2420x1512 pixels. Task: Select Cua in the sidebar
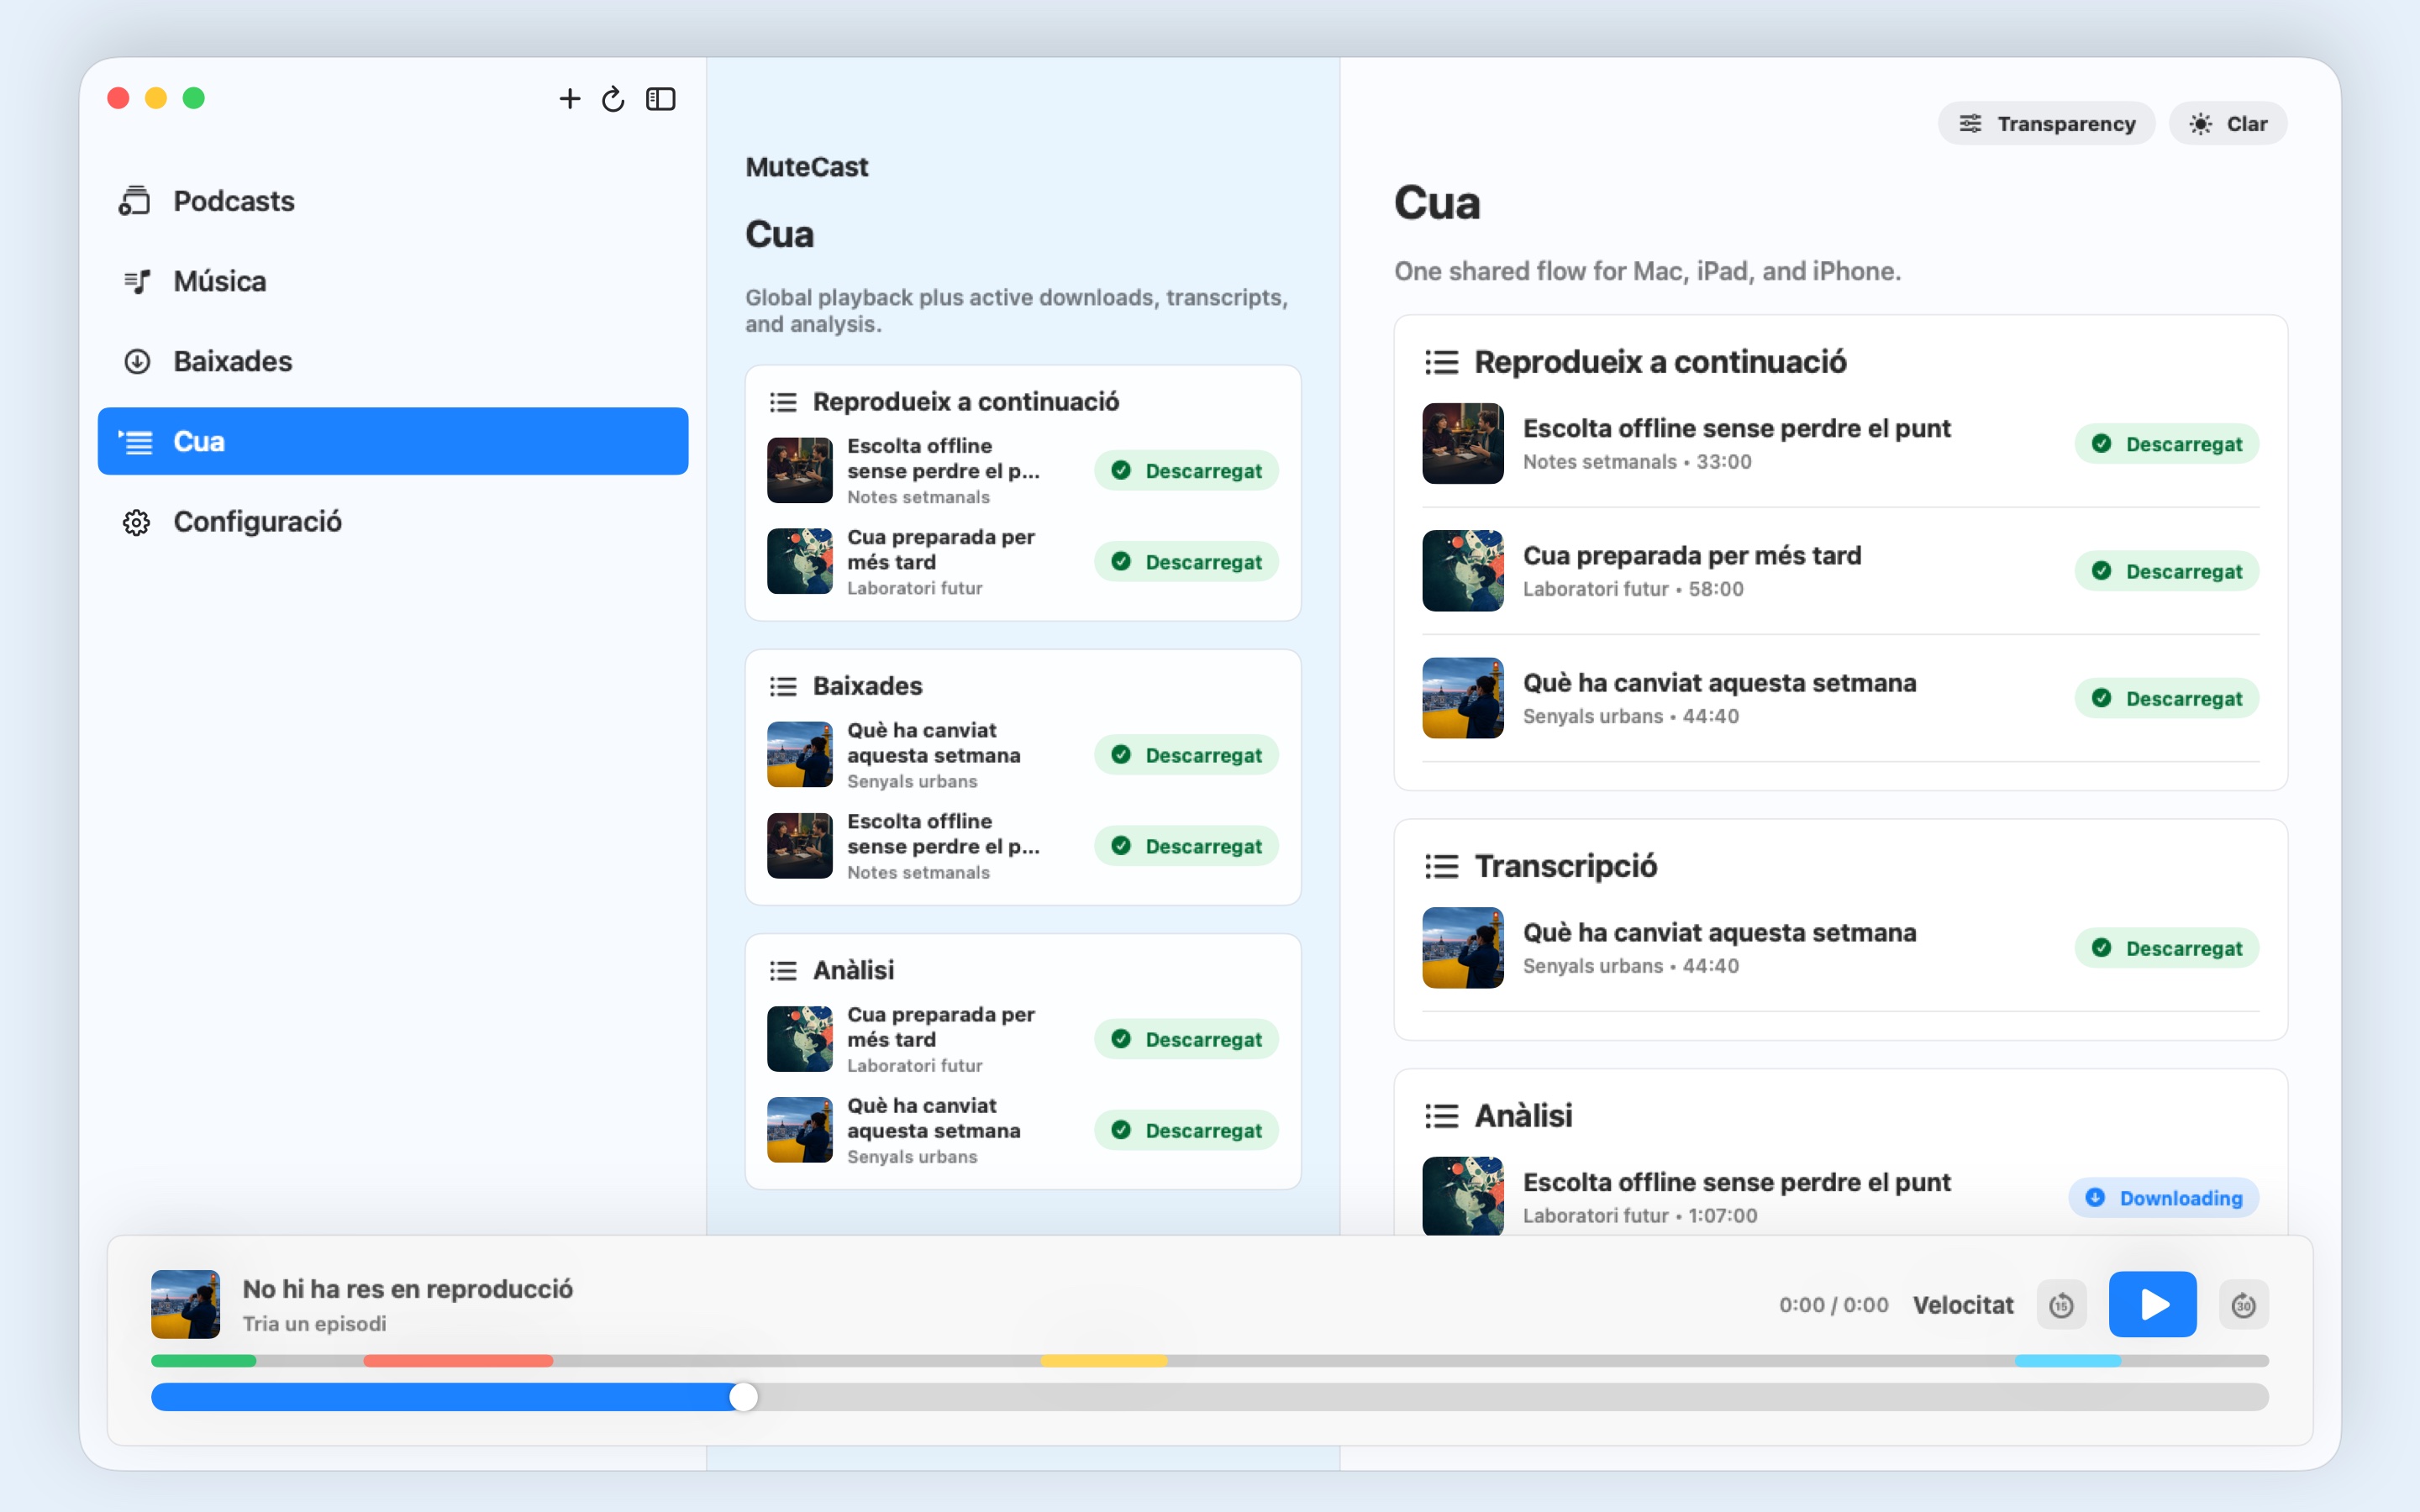pos(393,441)
